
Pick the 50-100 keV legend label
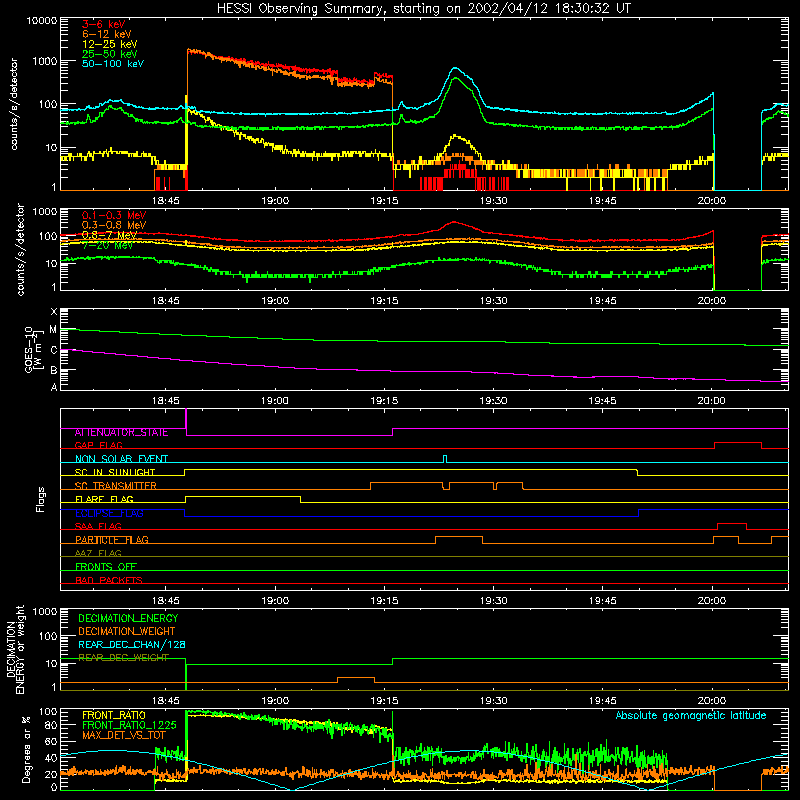pyautogui.click(x=113, y=64)
